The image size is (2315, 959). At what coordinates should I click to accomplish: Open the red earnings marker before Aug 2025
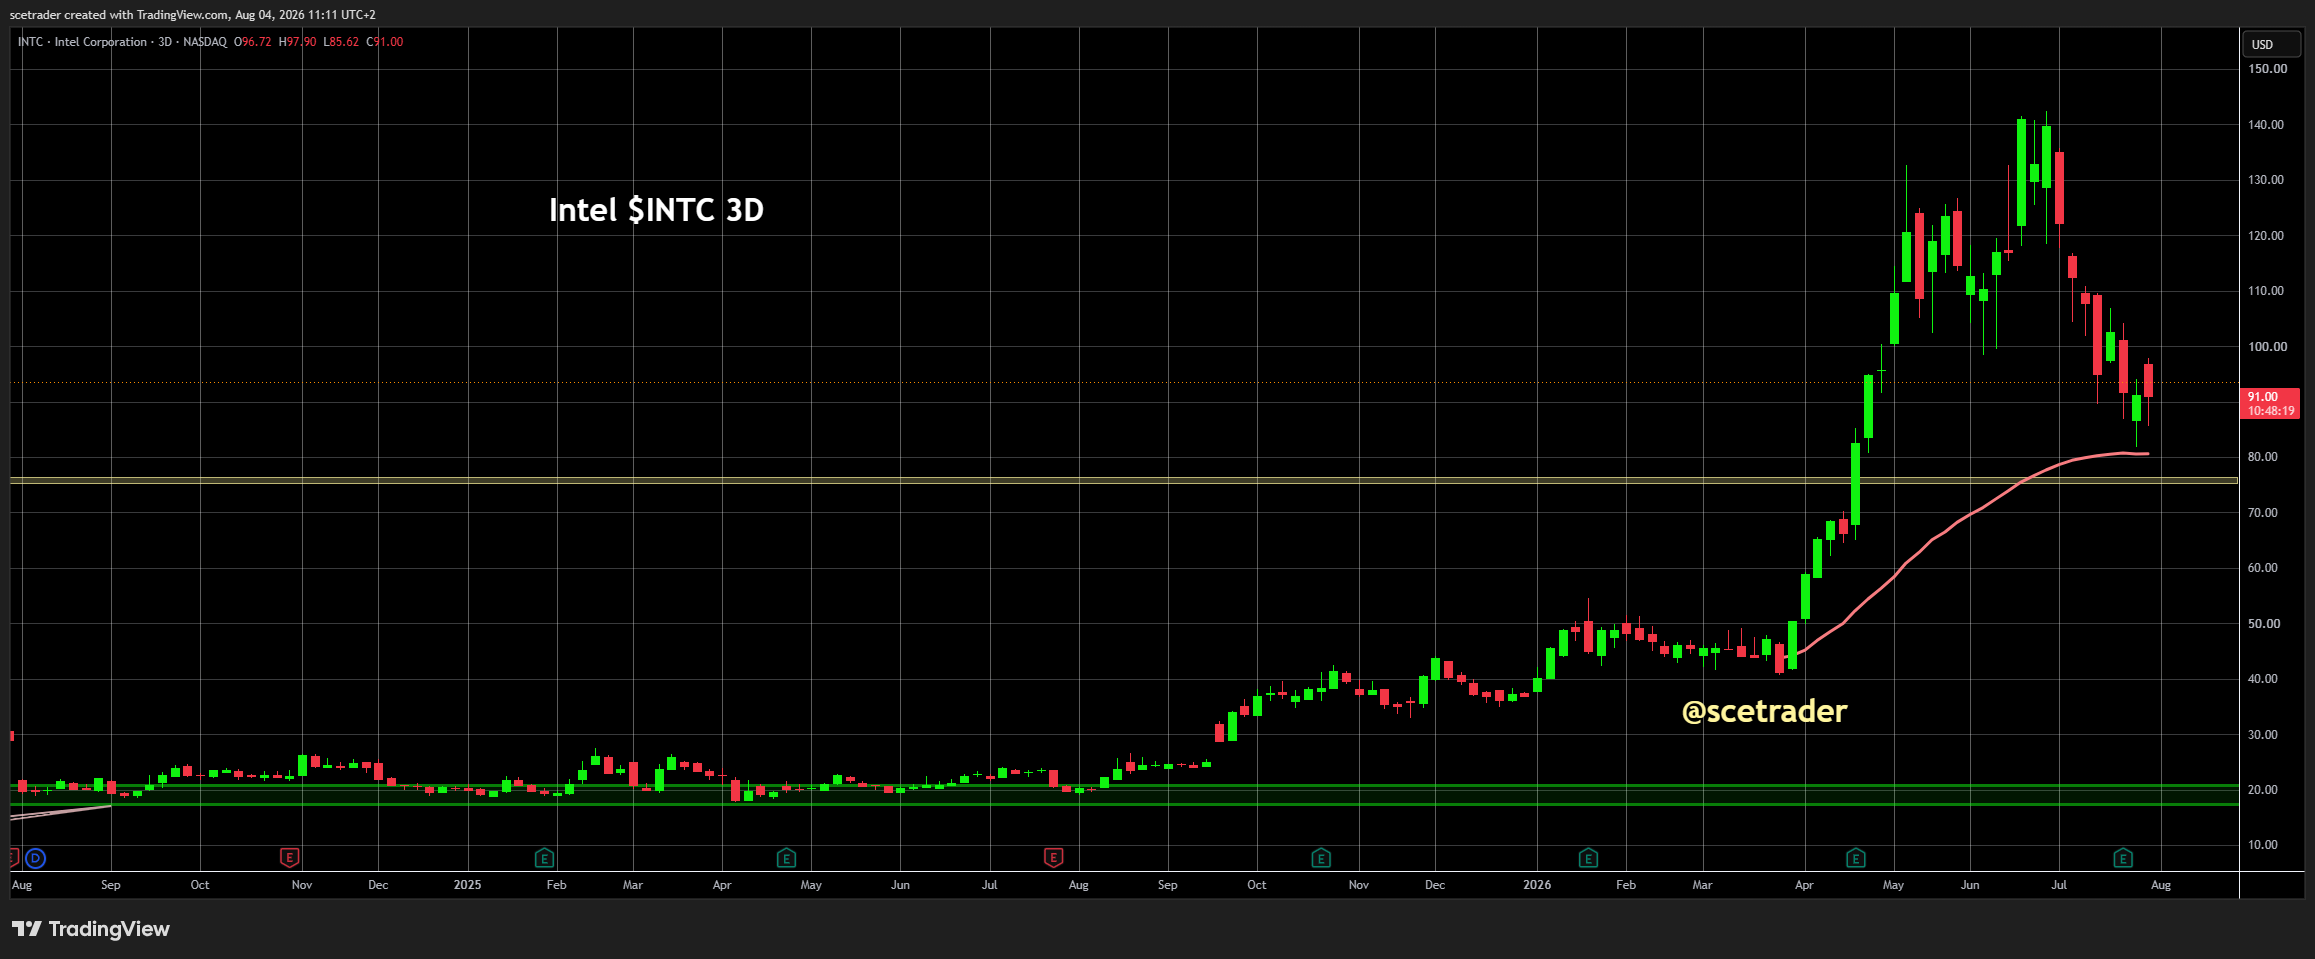1053,858
